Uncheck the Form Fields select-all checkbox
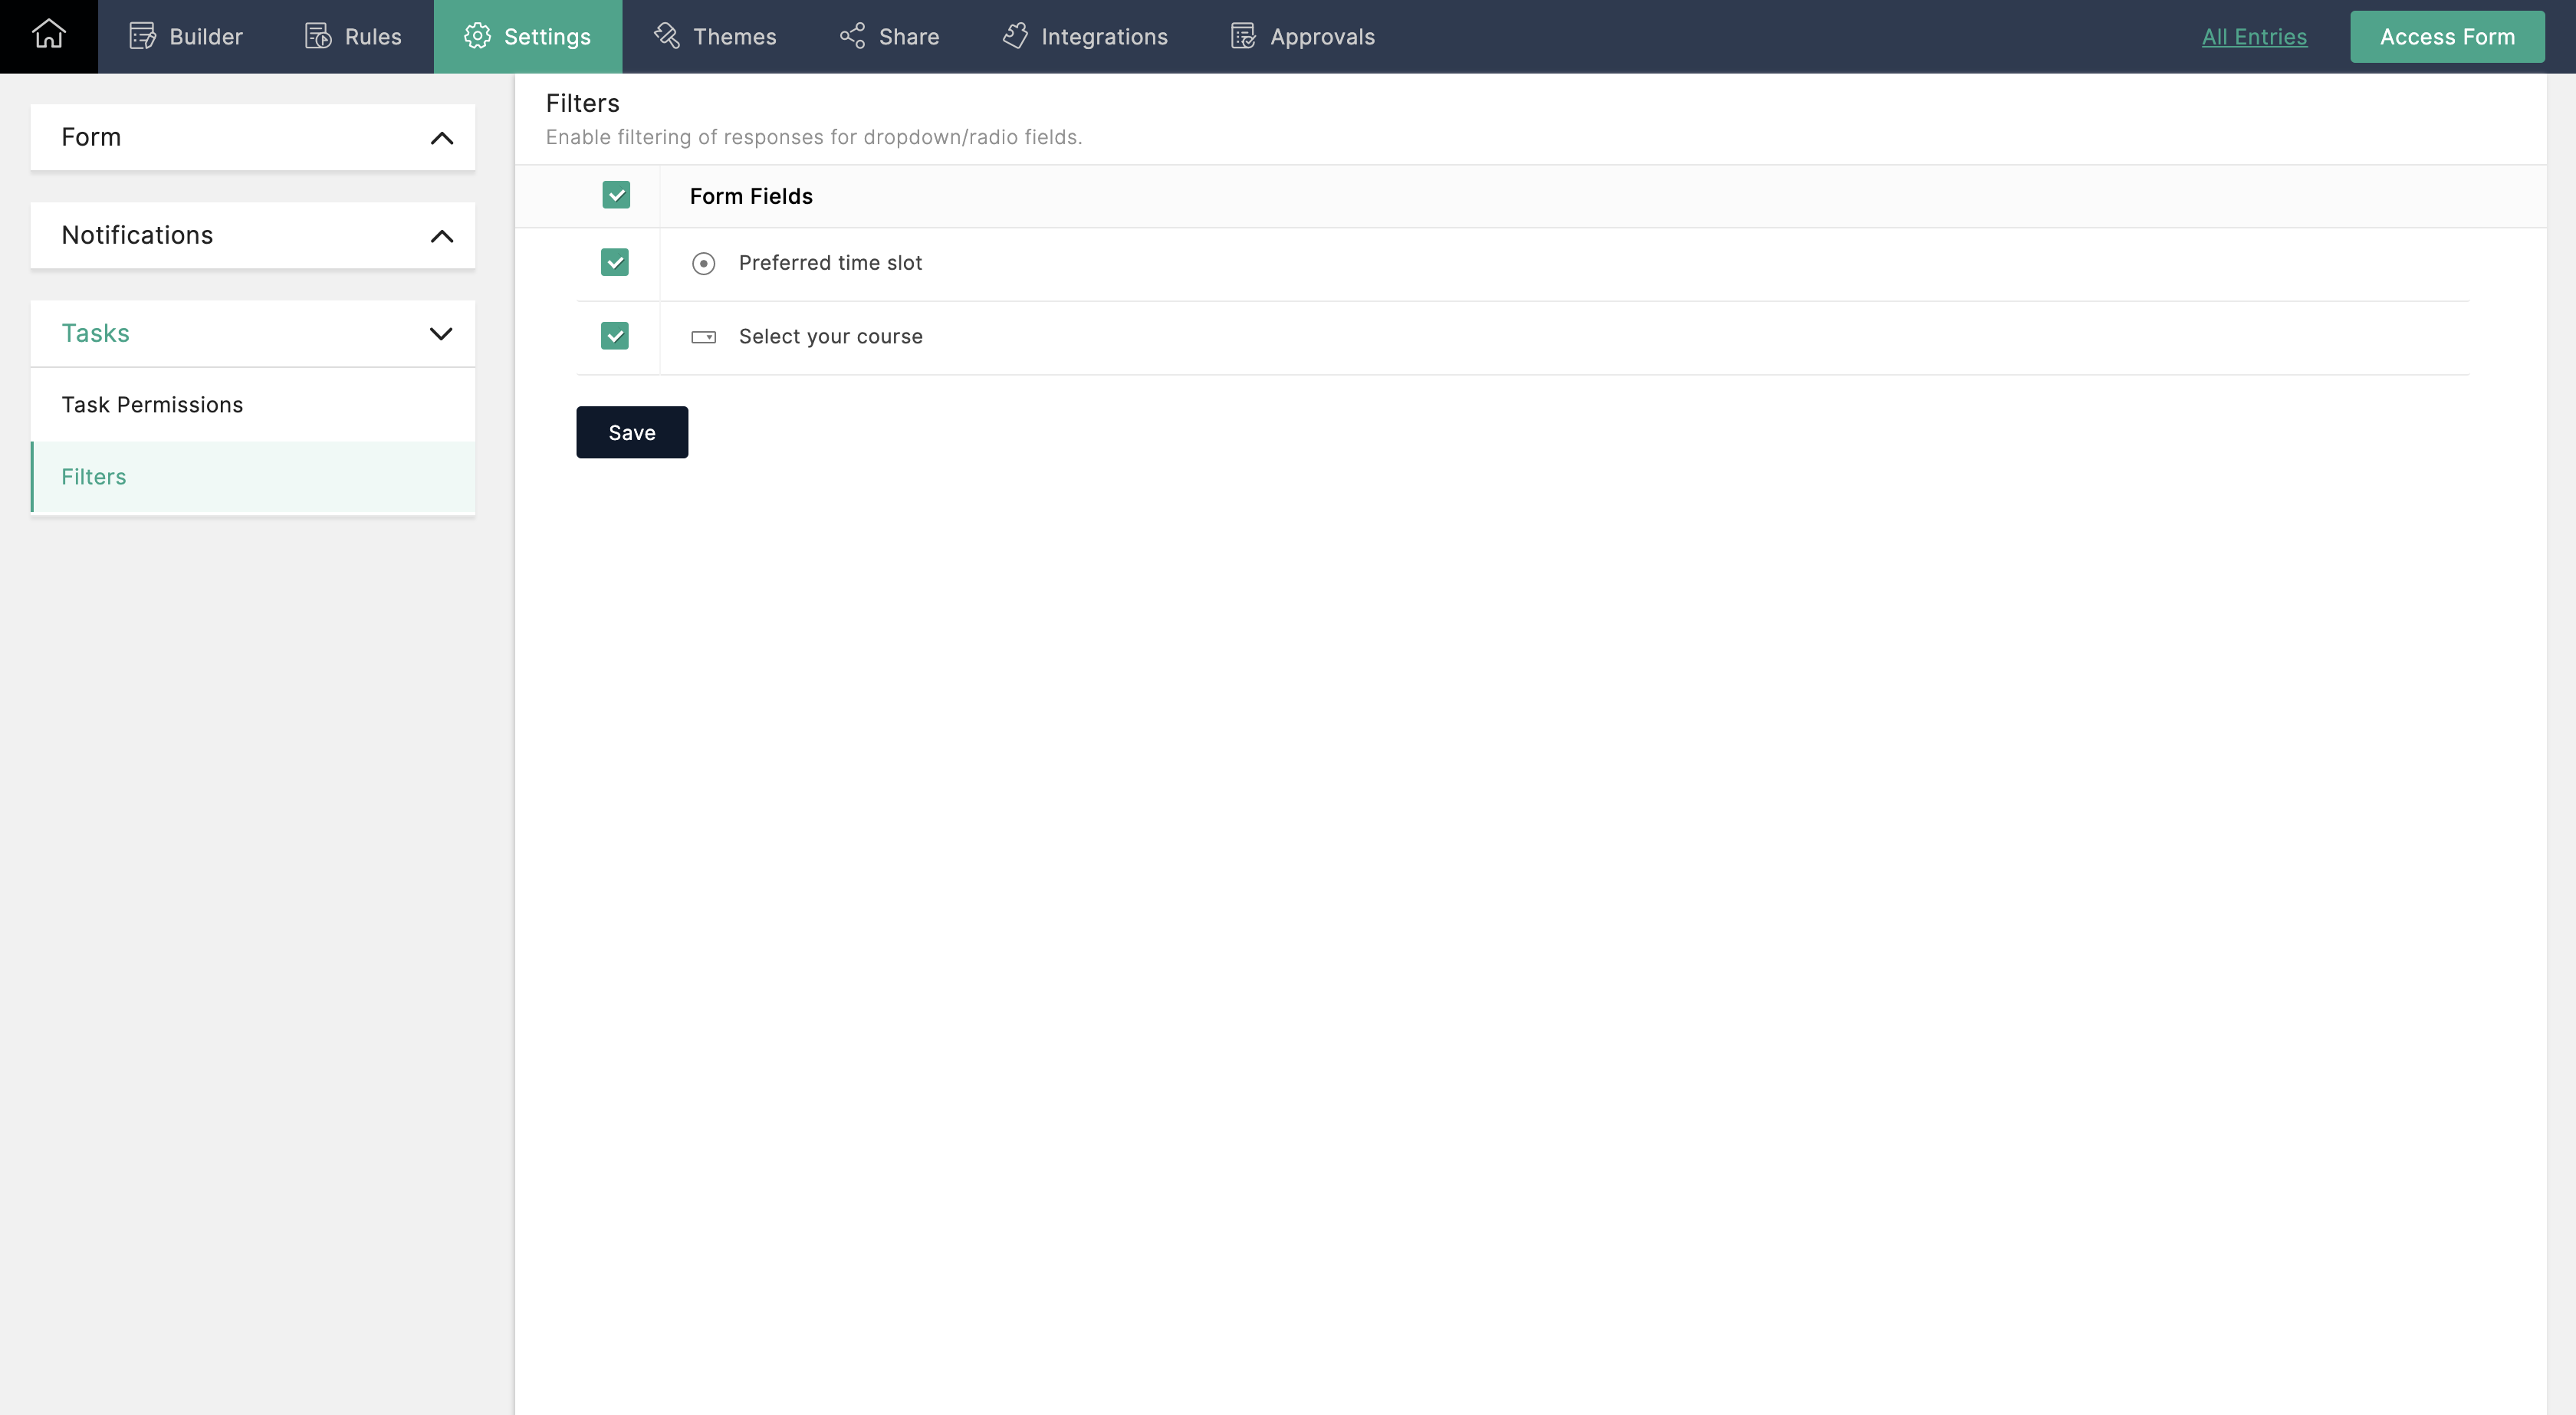 click(616, 195)
